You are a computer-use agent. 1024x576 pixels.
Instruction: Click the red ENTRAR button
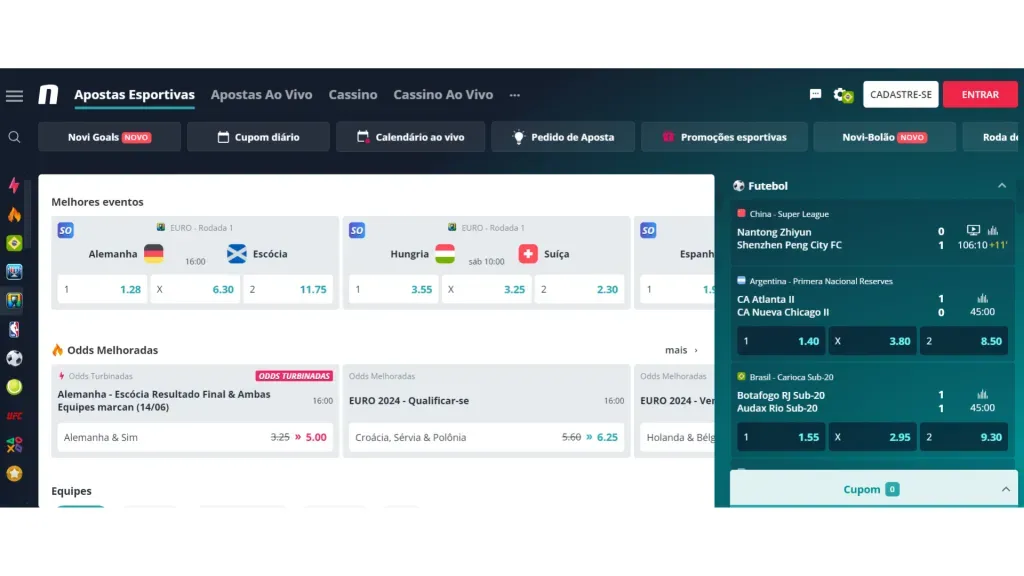pyautogui.click(x=980, y=95)
